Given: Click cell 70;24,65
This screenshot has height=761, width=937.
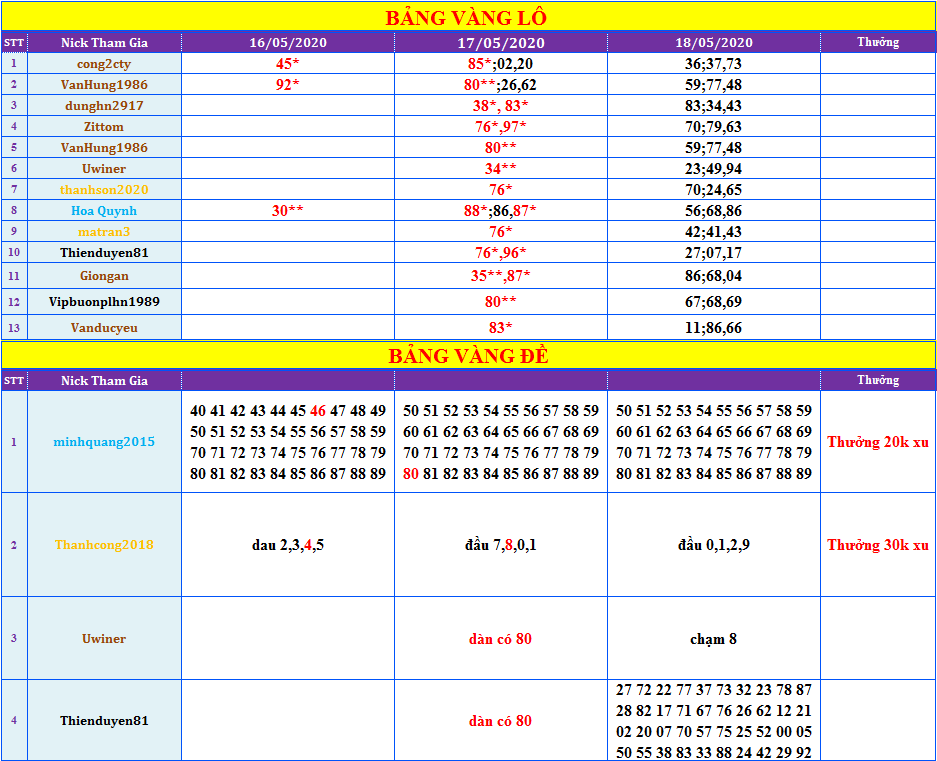Looking at the screenshot, I should pos(714,190).
